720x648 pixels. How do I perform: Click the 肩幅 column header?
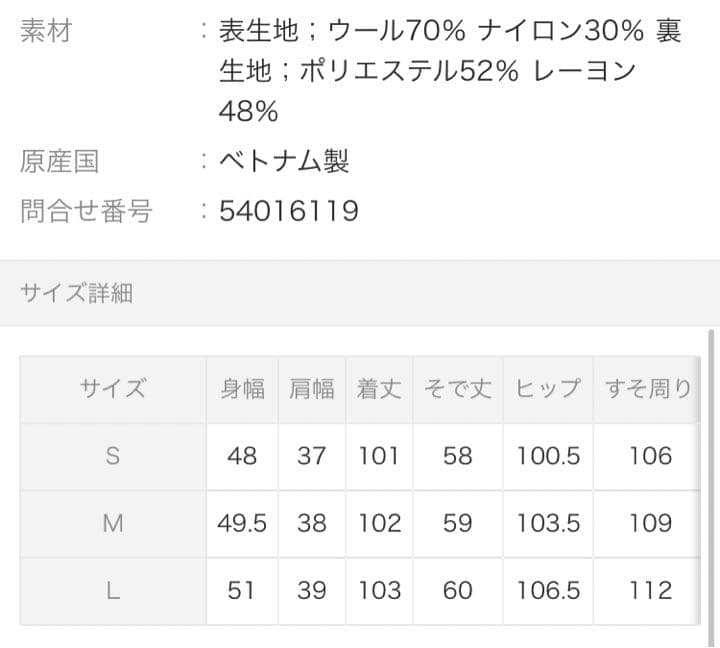311,389
